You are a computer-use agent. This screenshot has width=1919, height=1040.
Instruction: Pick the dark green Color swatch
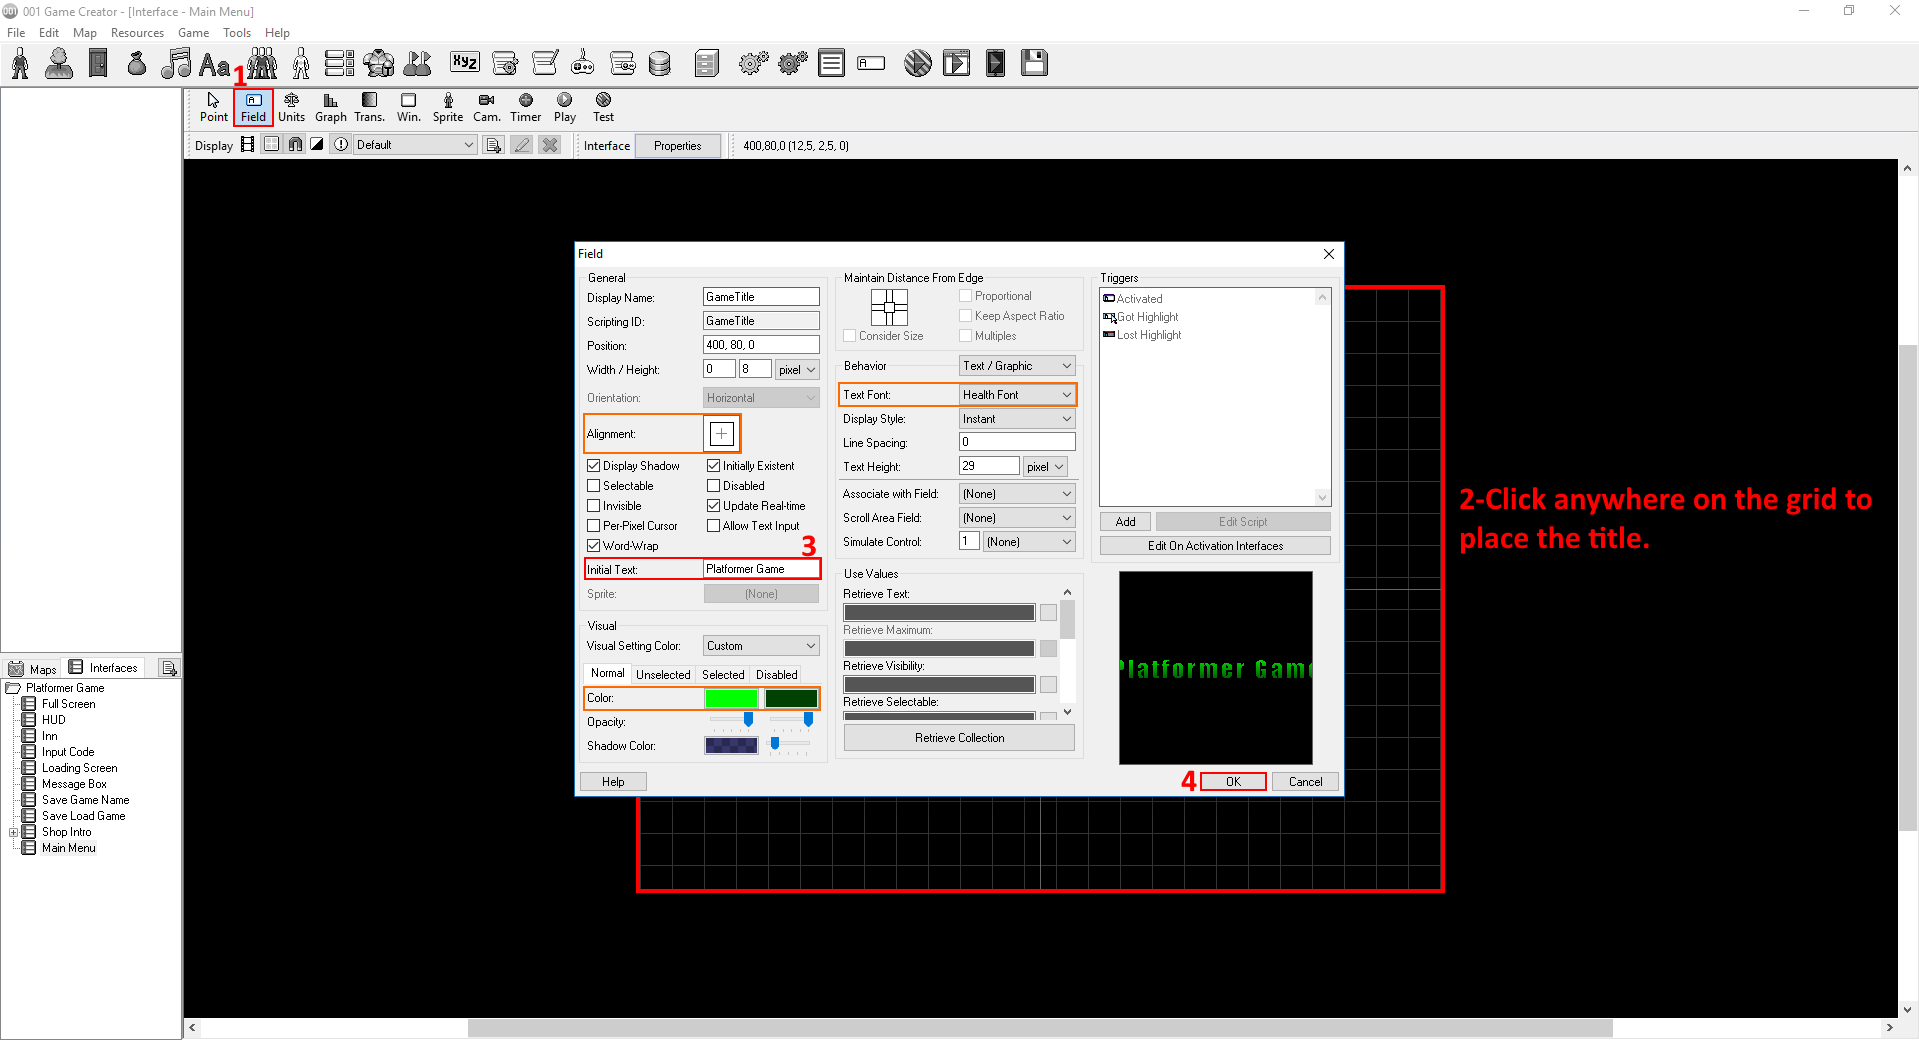click(x=791, y=698)
